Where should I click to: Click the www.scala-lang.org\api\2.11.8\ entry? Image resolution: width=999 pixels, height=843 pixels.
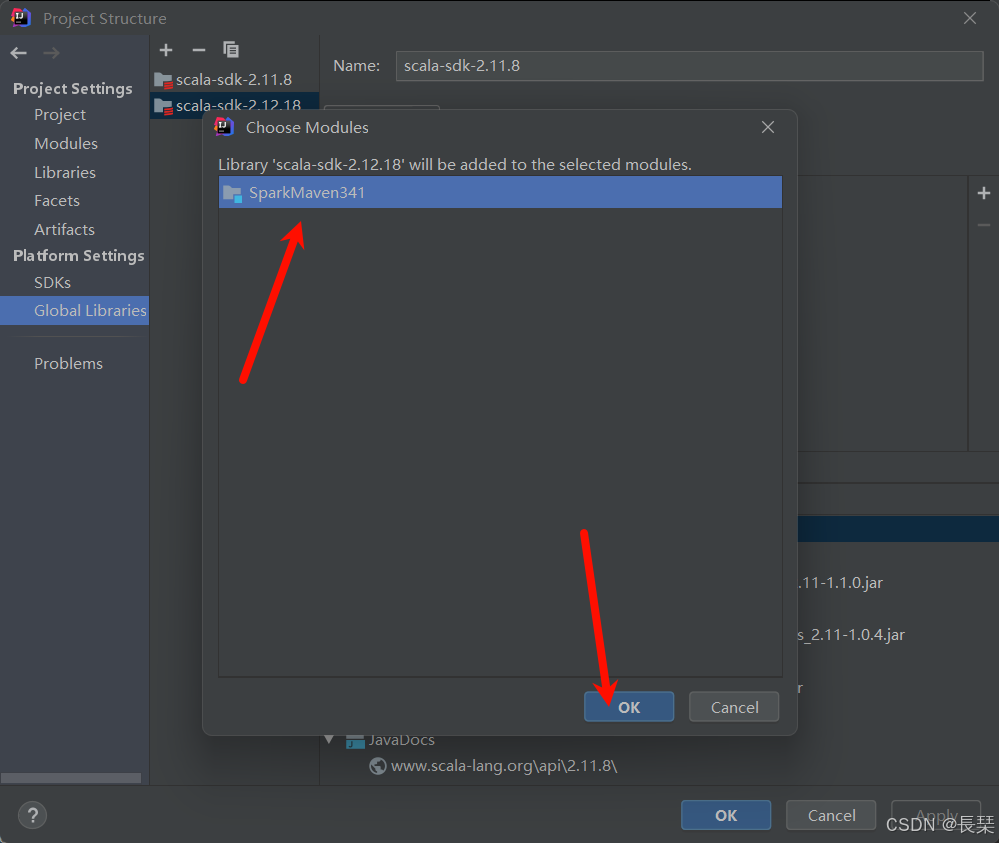[504, 765]
